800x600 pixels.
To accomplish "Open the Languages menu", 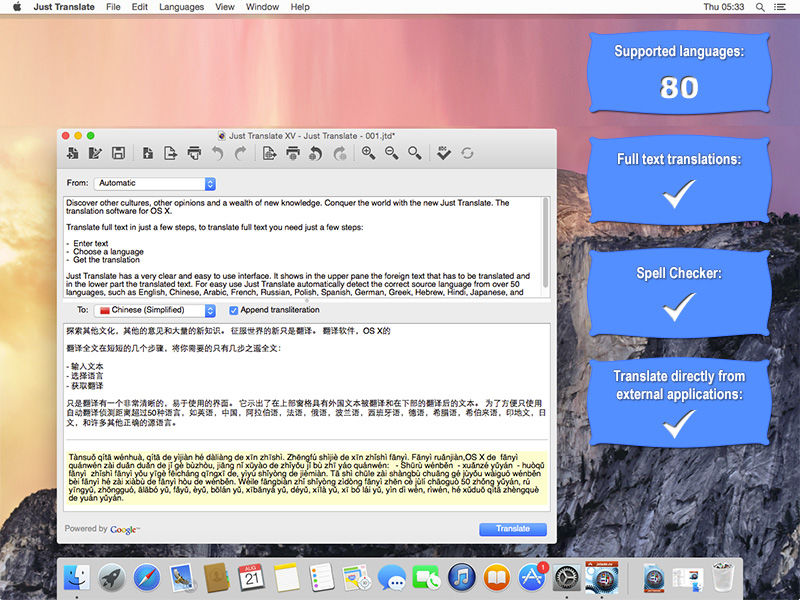I will point(181,7).
